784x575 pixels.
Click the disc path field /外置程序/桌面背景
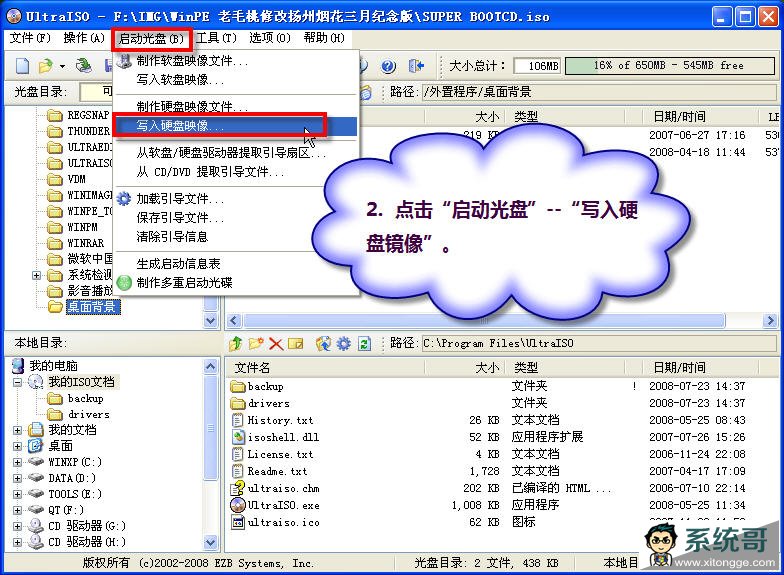(x=598, y=92)
